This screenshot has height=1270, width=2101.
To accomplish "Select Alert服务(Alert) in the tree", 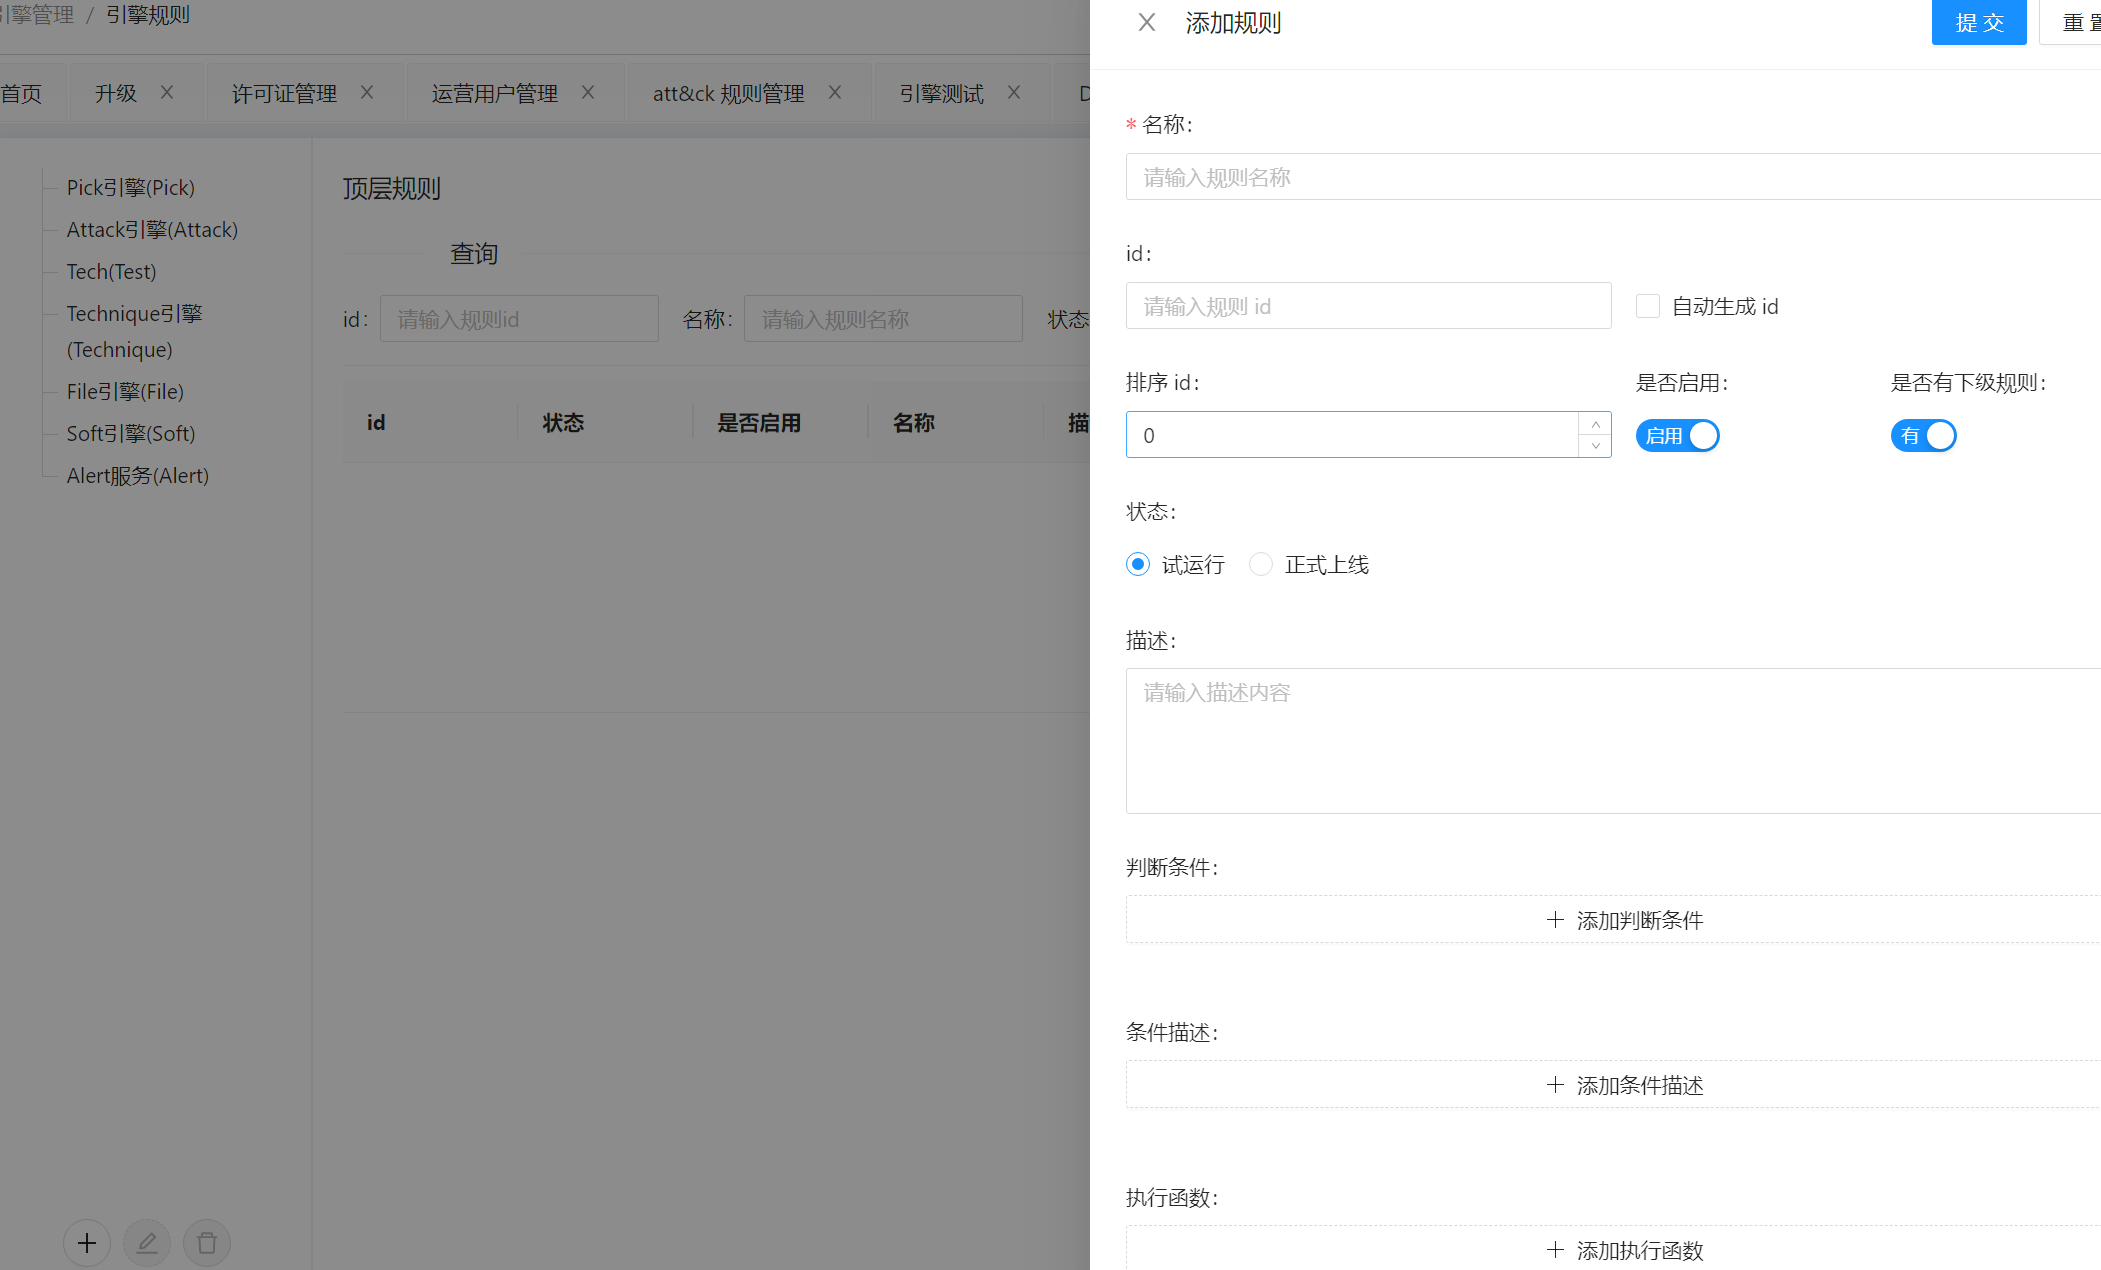I will pos(138,475).
